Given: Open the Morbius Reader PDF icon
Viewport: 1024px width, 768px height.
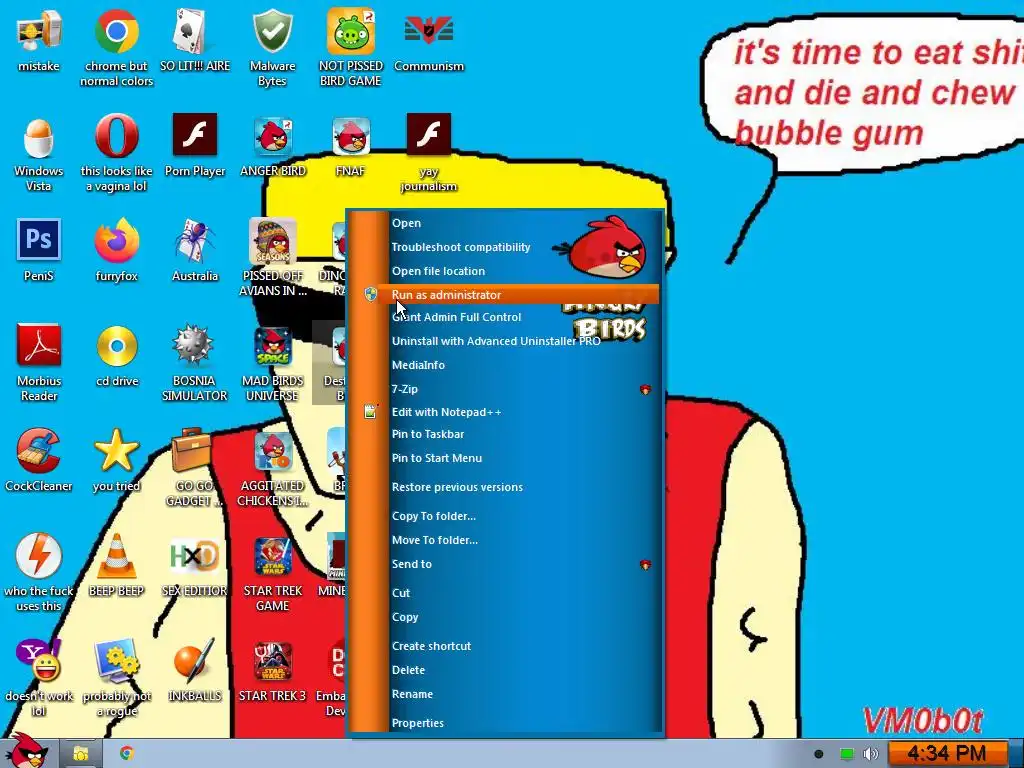Looking at the screenshot, I should (39, 345).
